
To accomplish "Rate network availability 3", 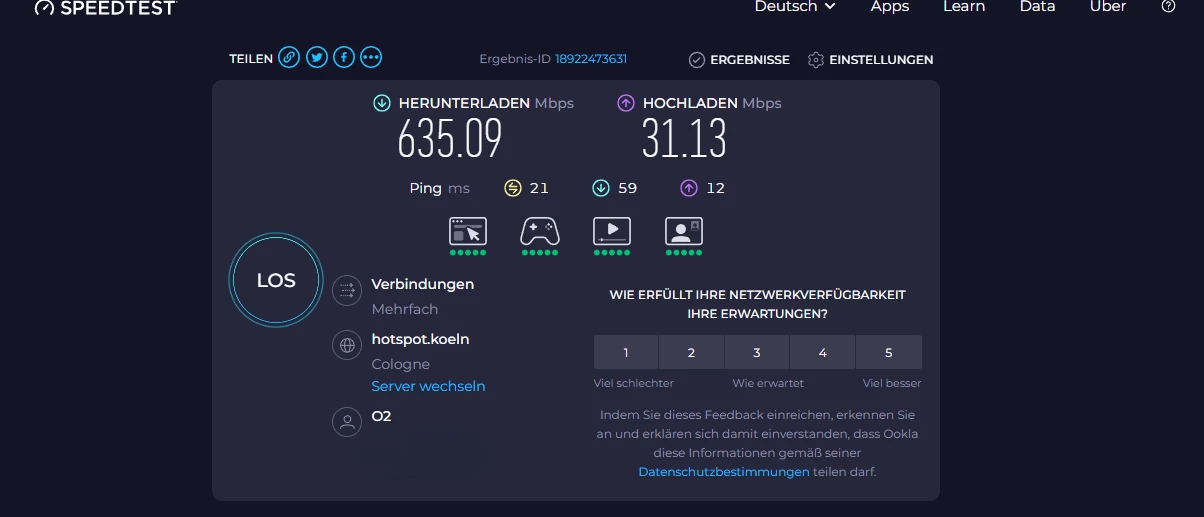I will [757, 352].
